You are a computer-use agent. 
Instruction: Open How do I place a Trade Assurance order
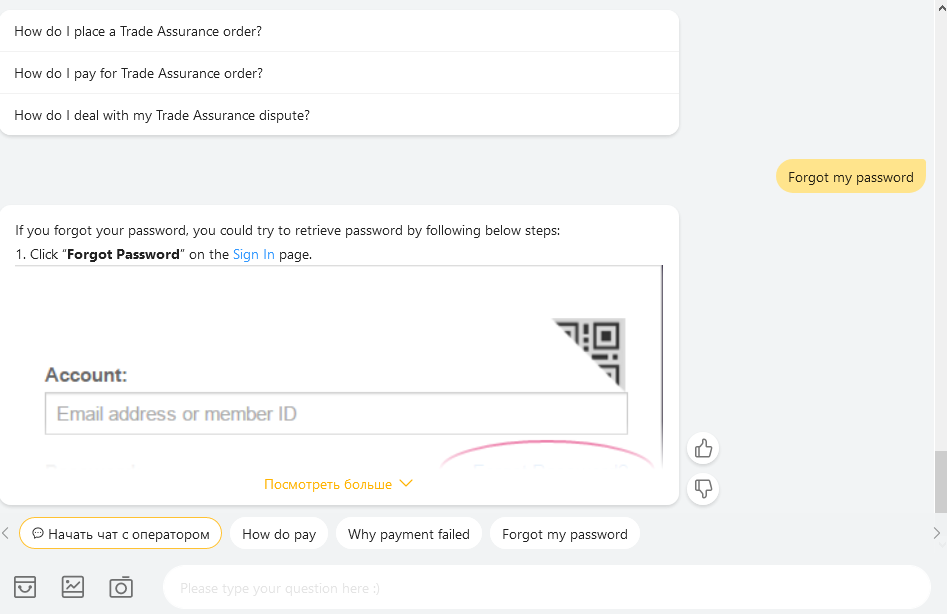[339, 31]
